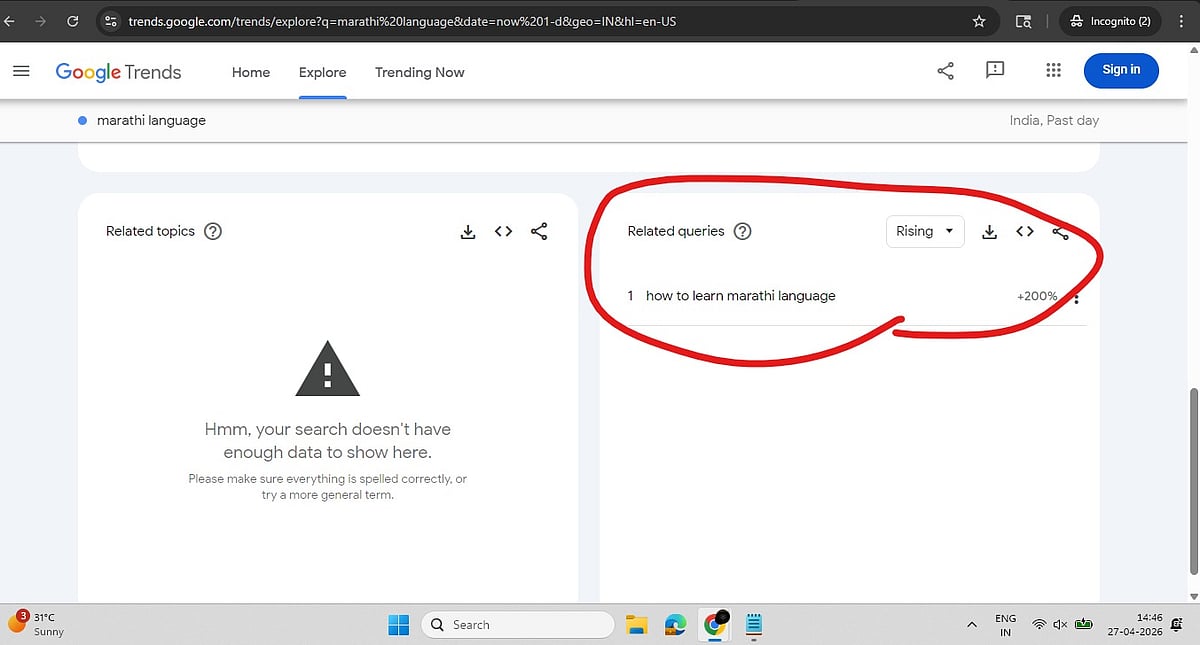
Task: Download Related topics data as CSV
Action: click(x=467, y=232)
